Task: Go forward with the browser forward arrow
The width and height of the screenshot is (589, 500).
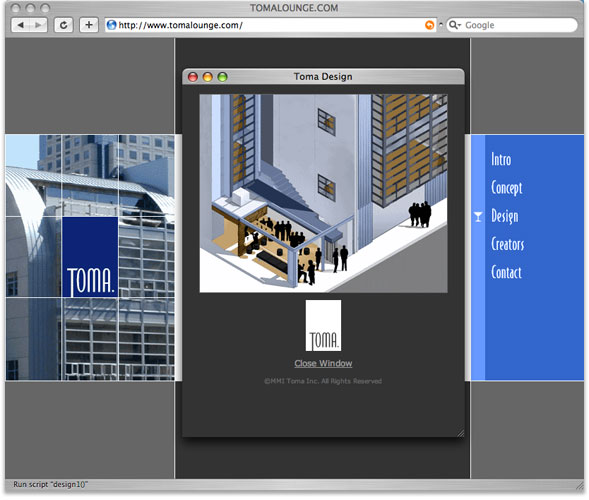Action: (38, 25)
